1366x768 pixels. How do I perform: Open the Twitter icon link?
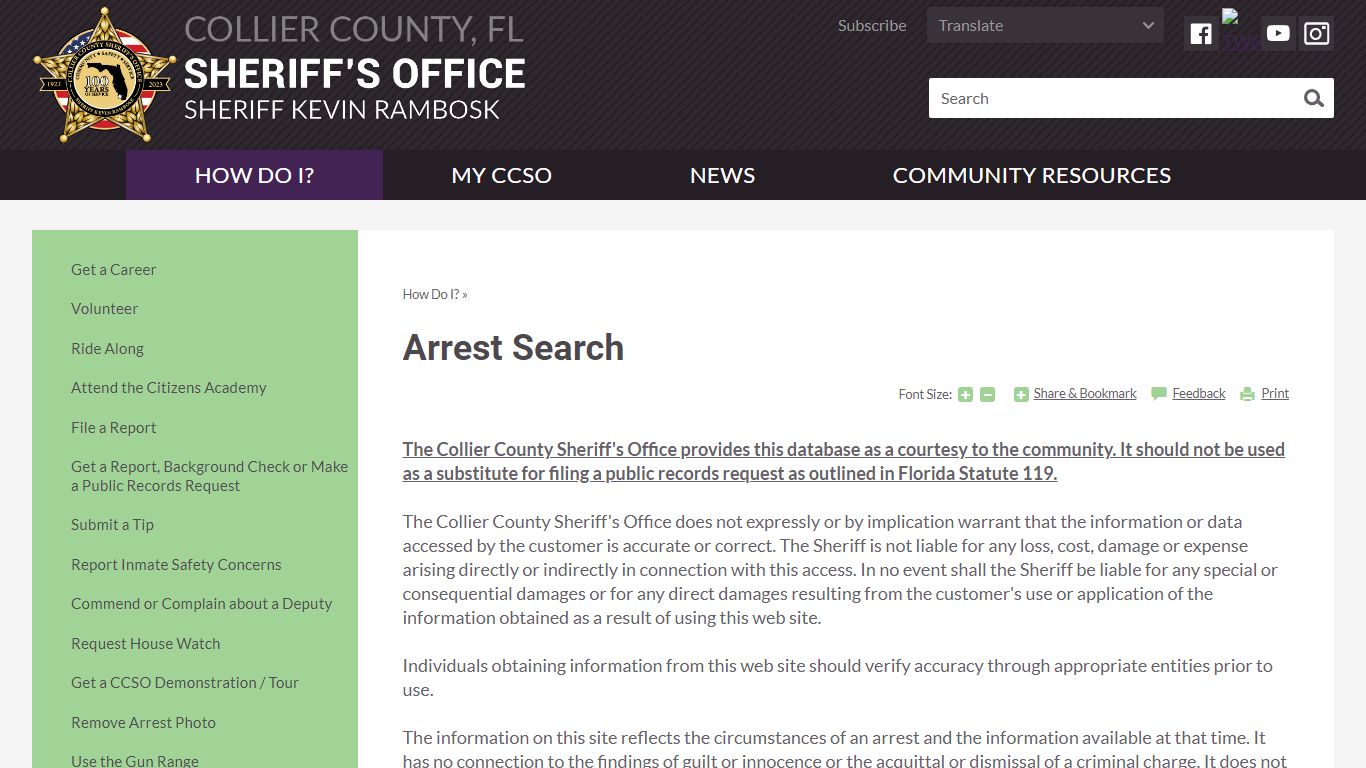(x=1240, y=30)
